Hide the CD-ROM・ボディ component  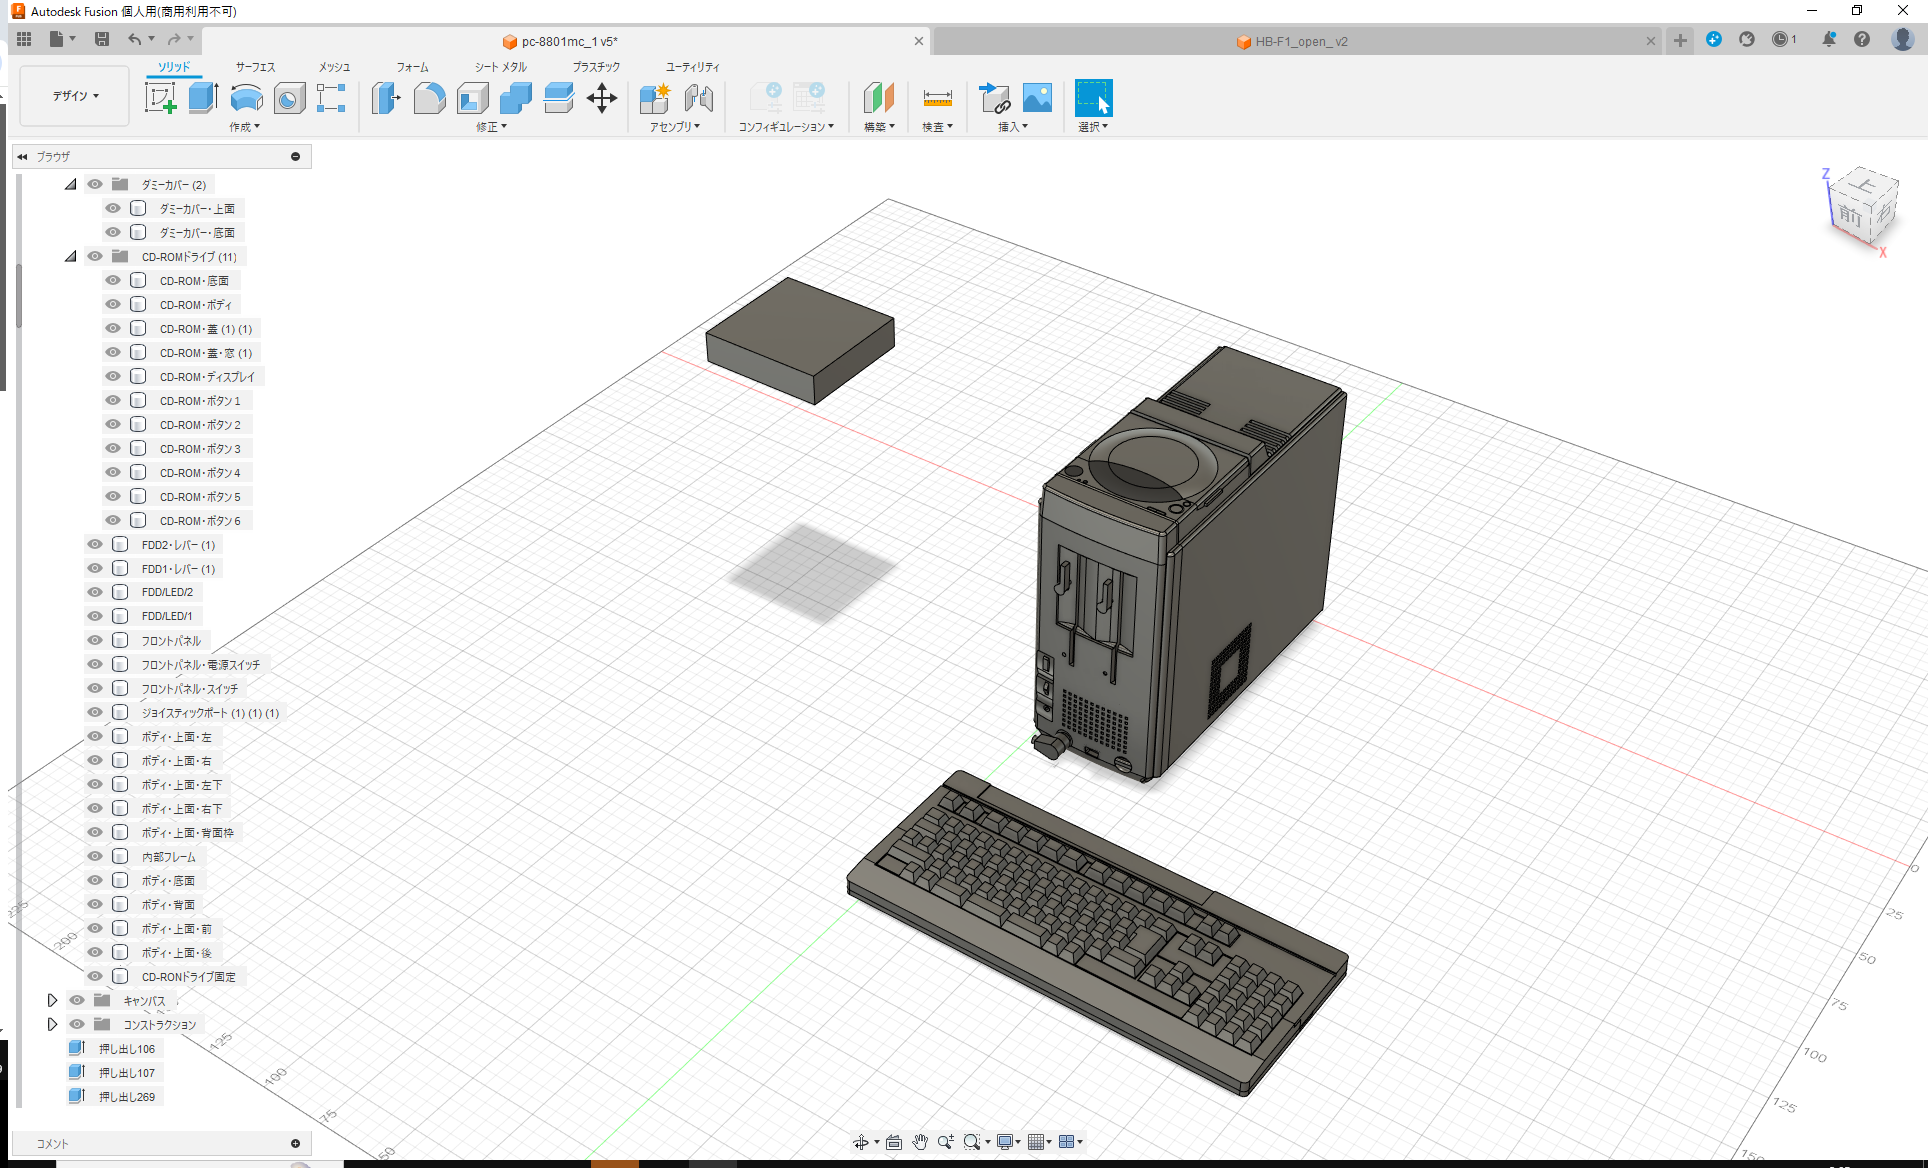tap(112, 304)
